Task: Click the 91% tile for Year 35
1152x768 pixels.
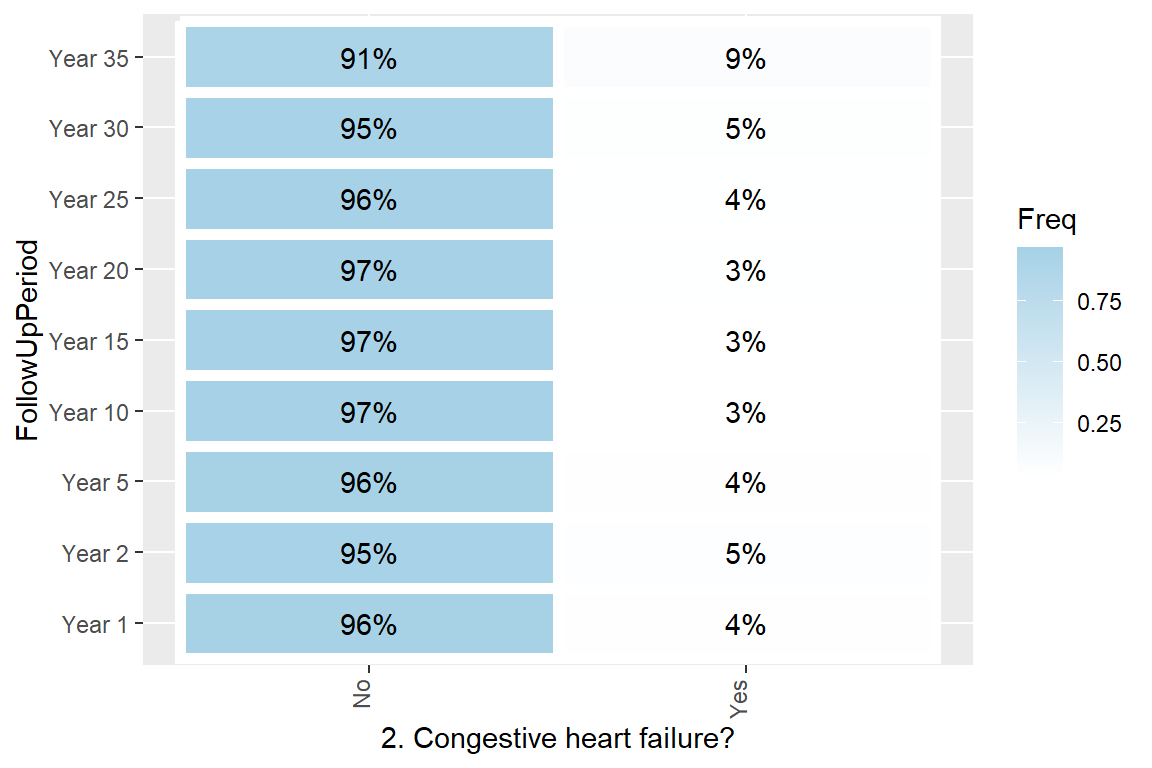Action: click(369, 58)
